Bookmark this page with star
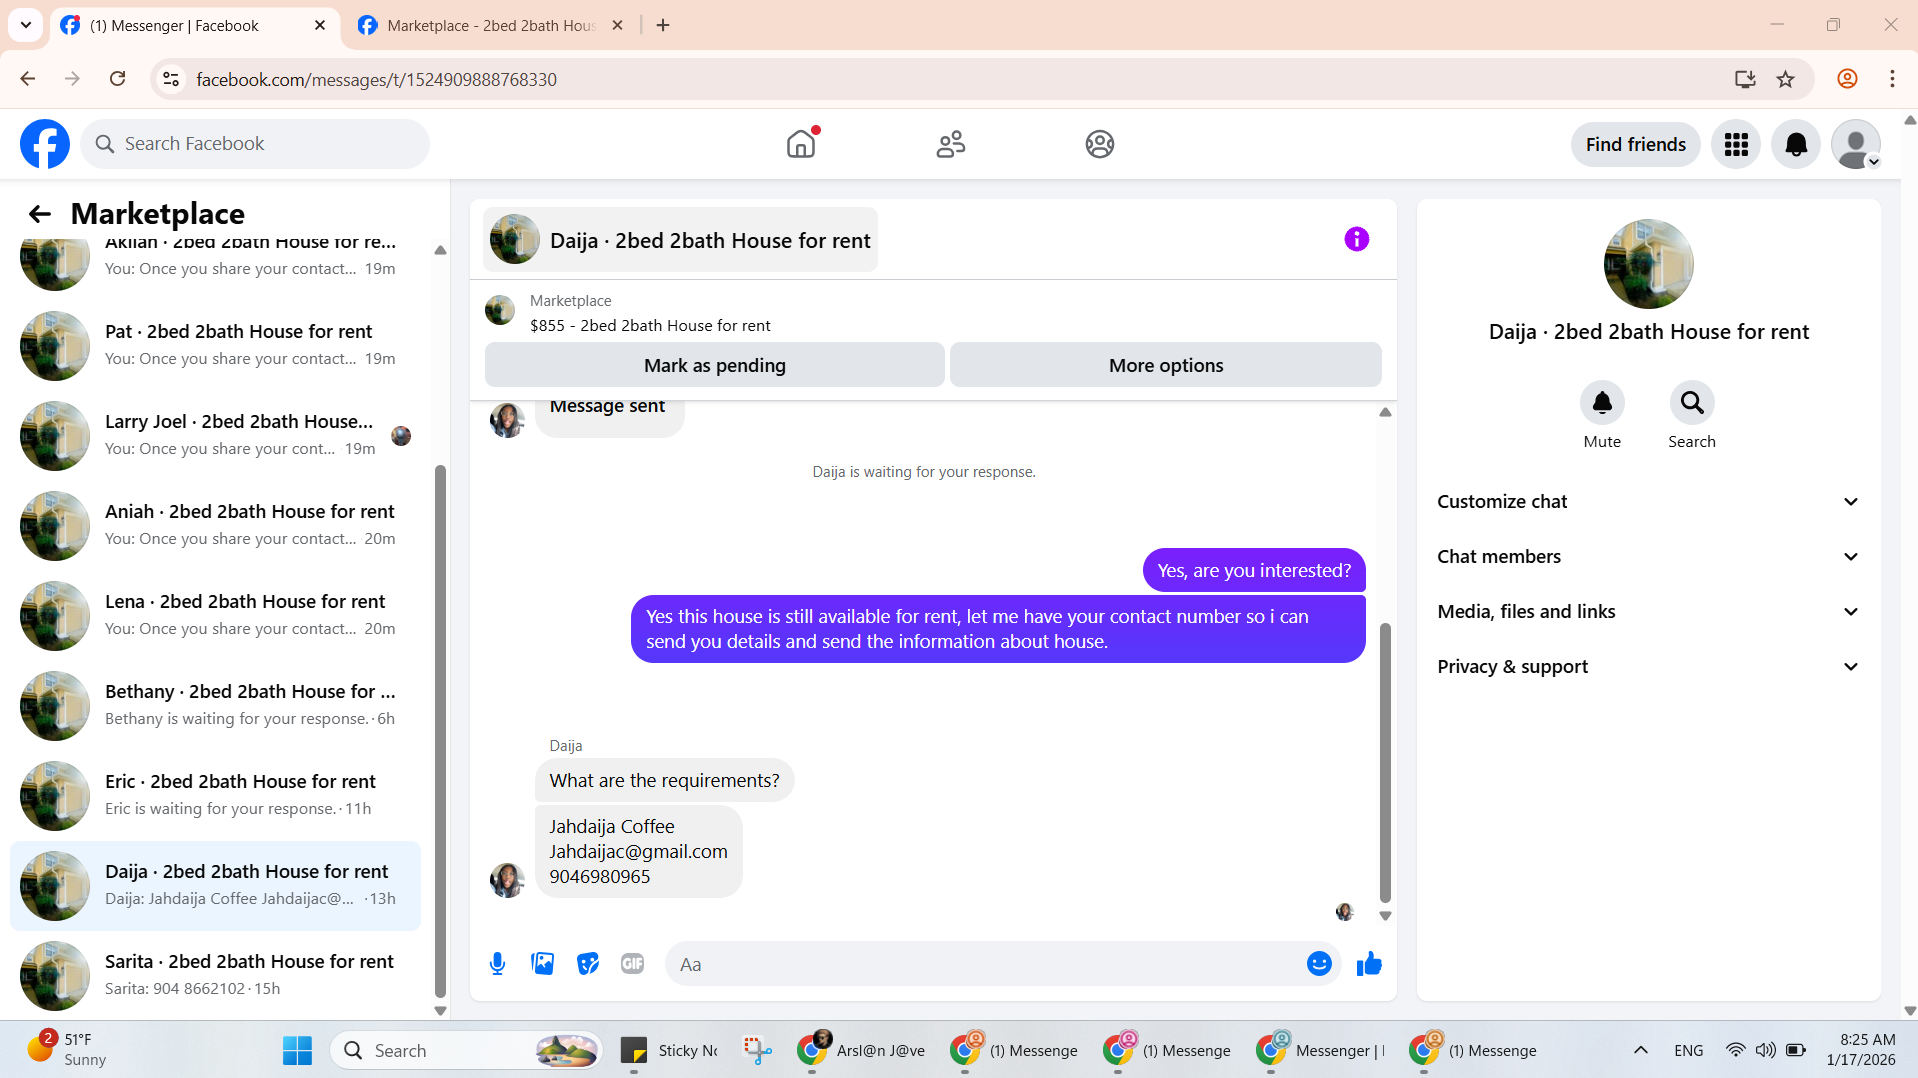The width and height of the screenshot is (1918, 1078). pos(1785,79)
